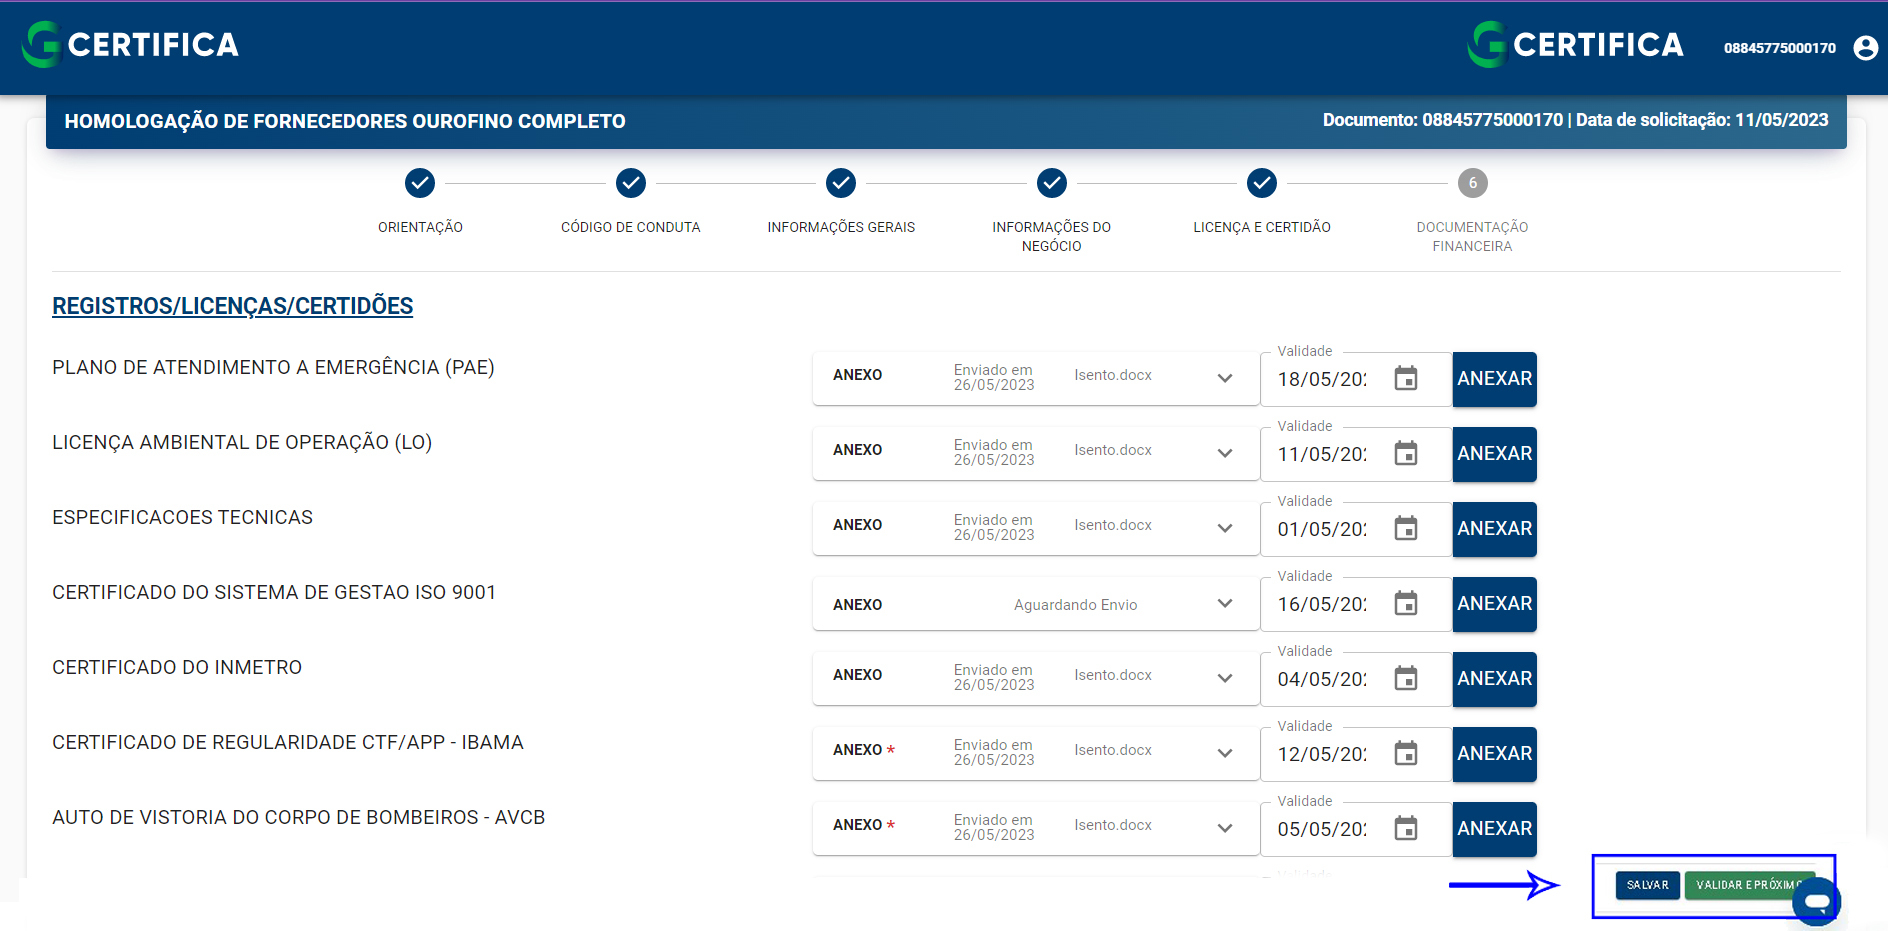Image resolution: width=1888 pixels, height=931 pixels.
Task: Open the chat support bubble
Action: [1817, 902]
